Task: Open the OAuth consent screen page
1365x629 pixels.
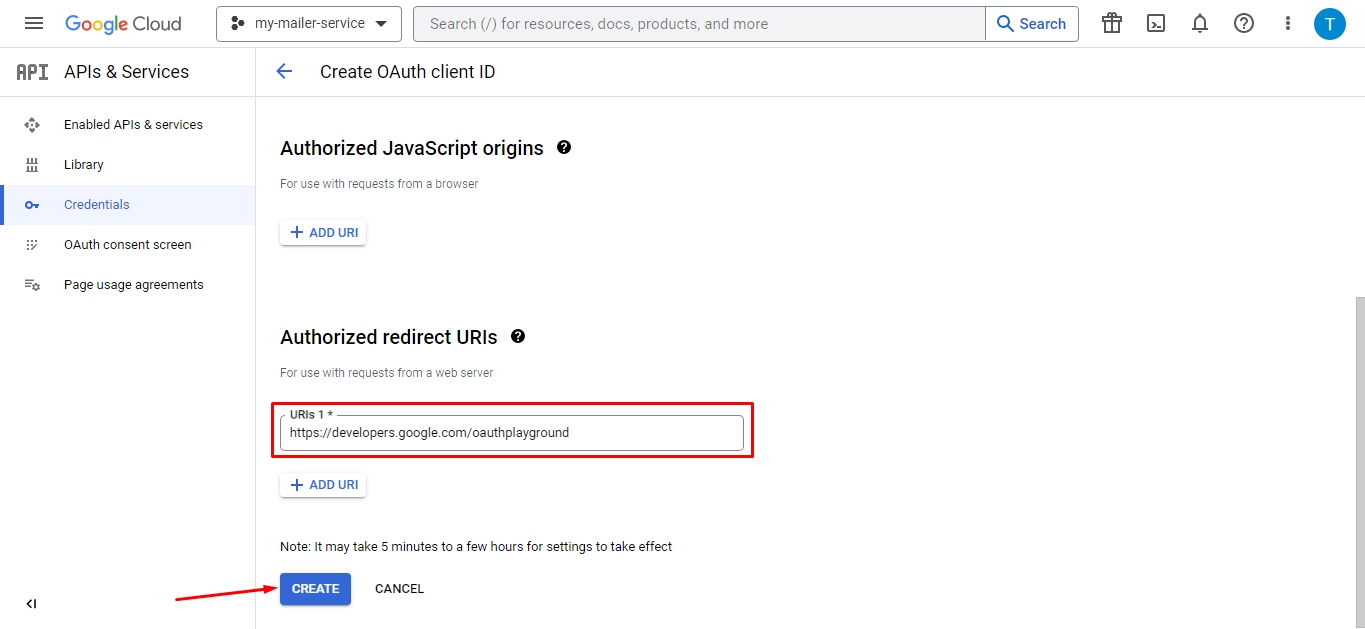Action: pos(127,244)
